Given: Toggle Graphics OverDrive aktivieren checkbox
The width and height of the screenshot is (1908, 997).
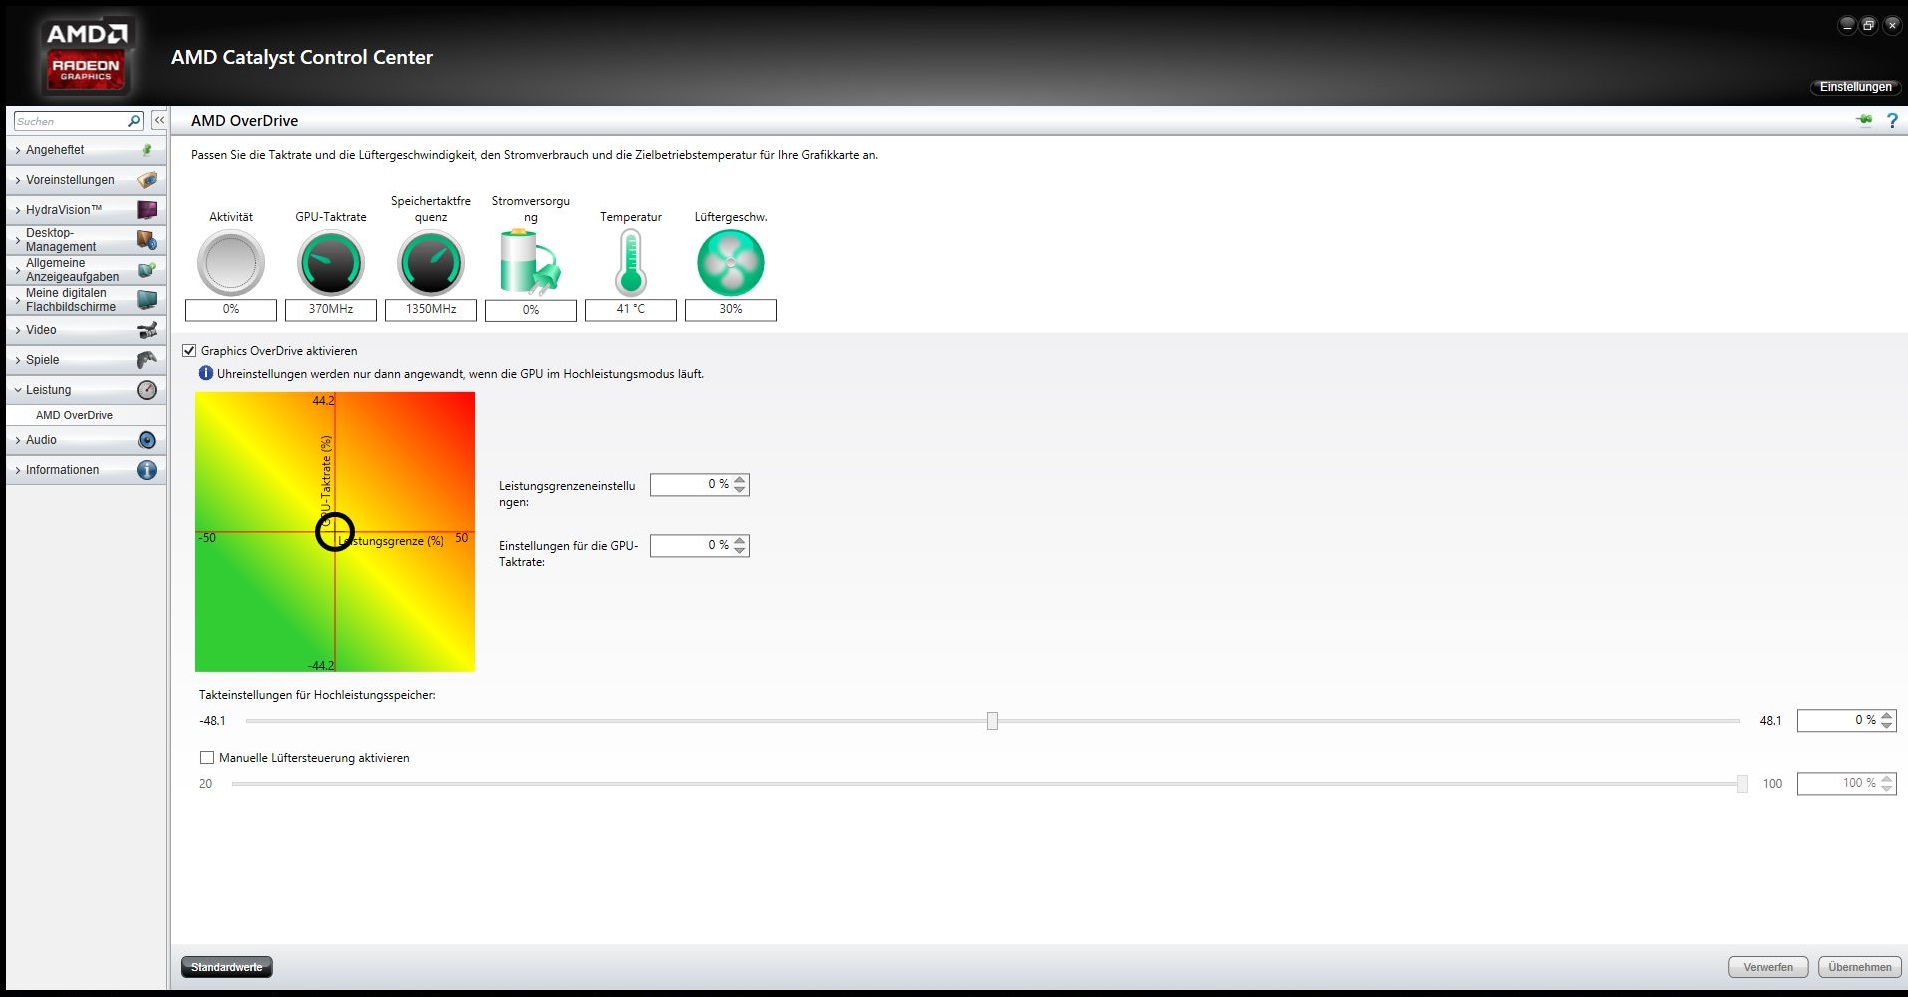Looking at the screenshot, I should (x=189, y=351).
